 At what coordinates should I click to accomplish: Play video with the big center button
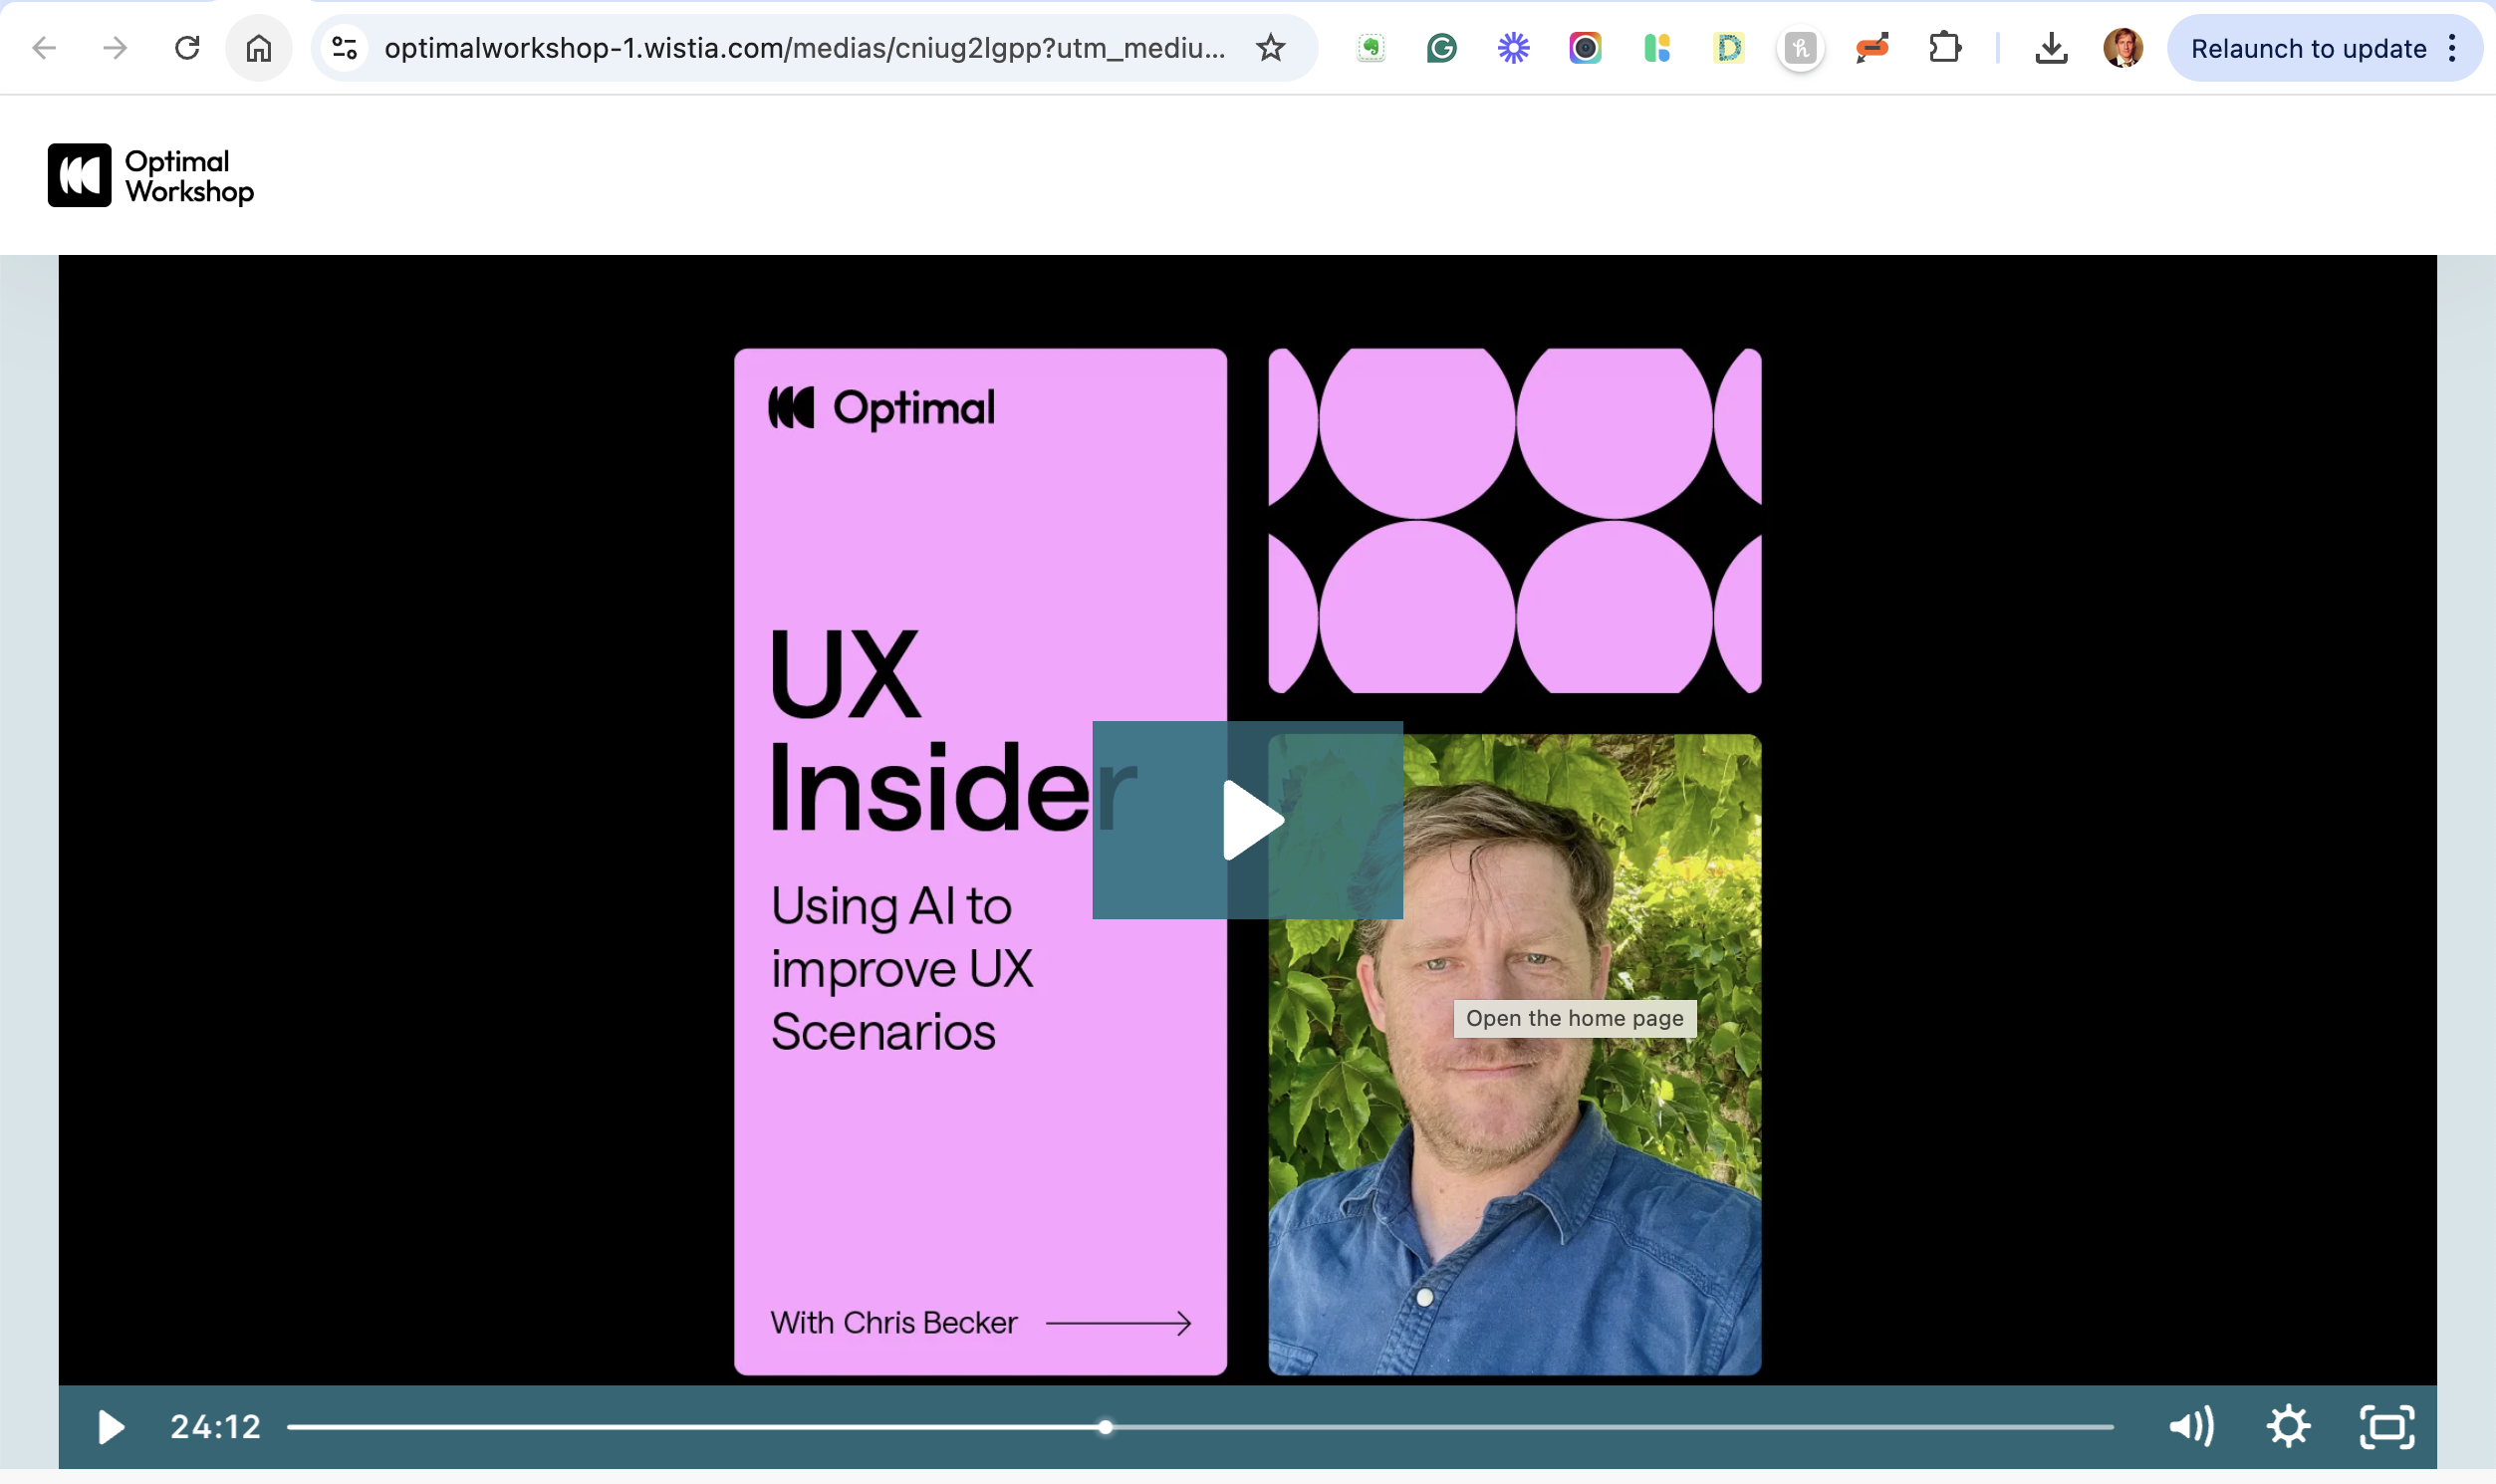(1247, 820)
